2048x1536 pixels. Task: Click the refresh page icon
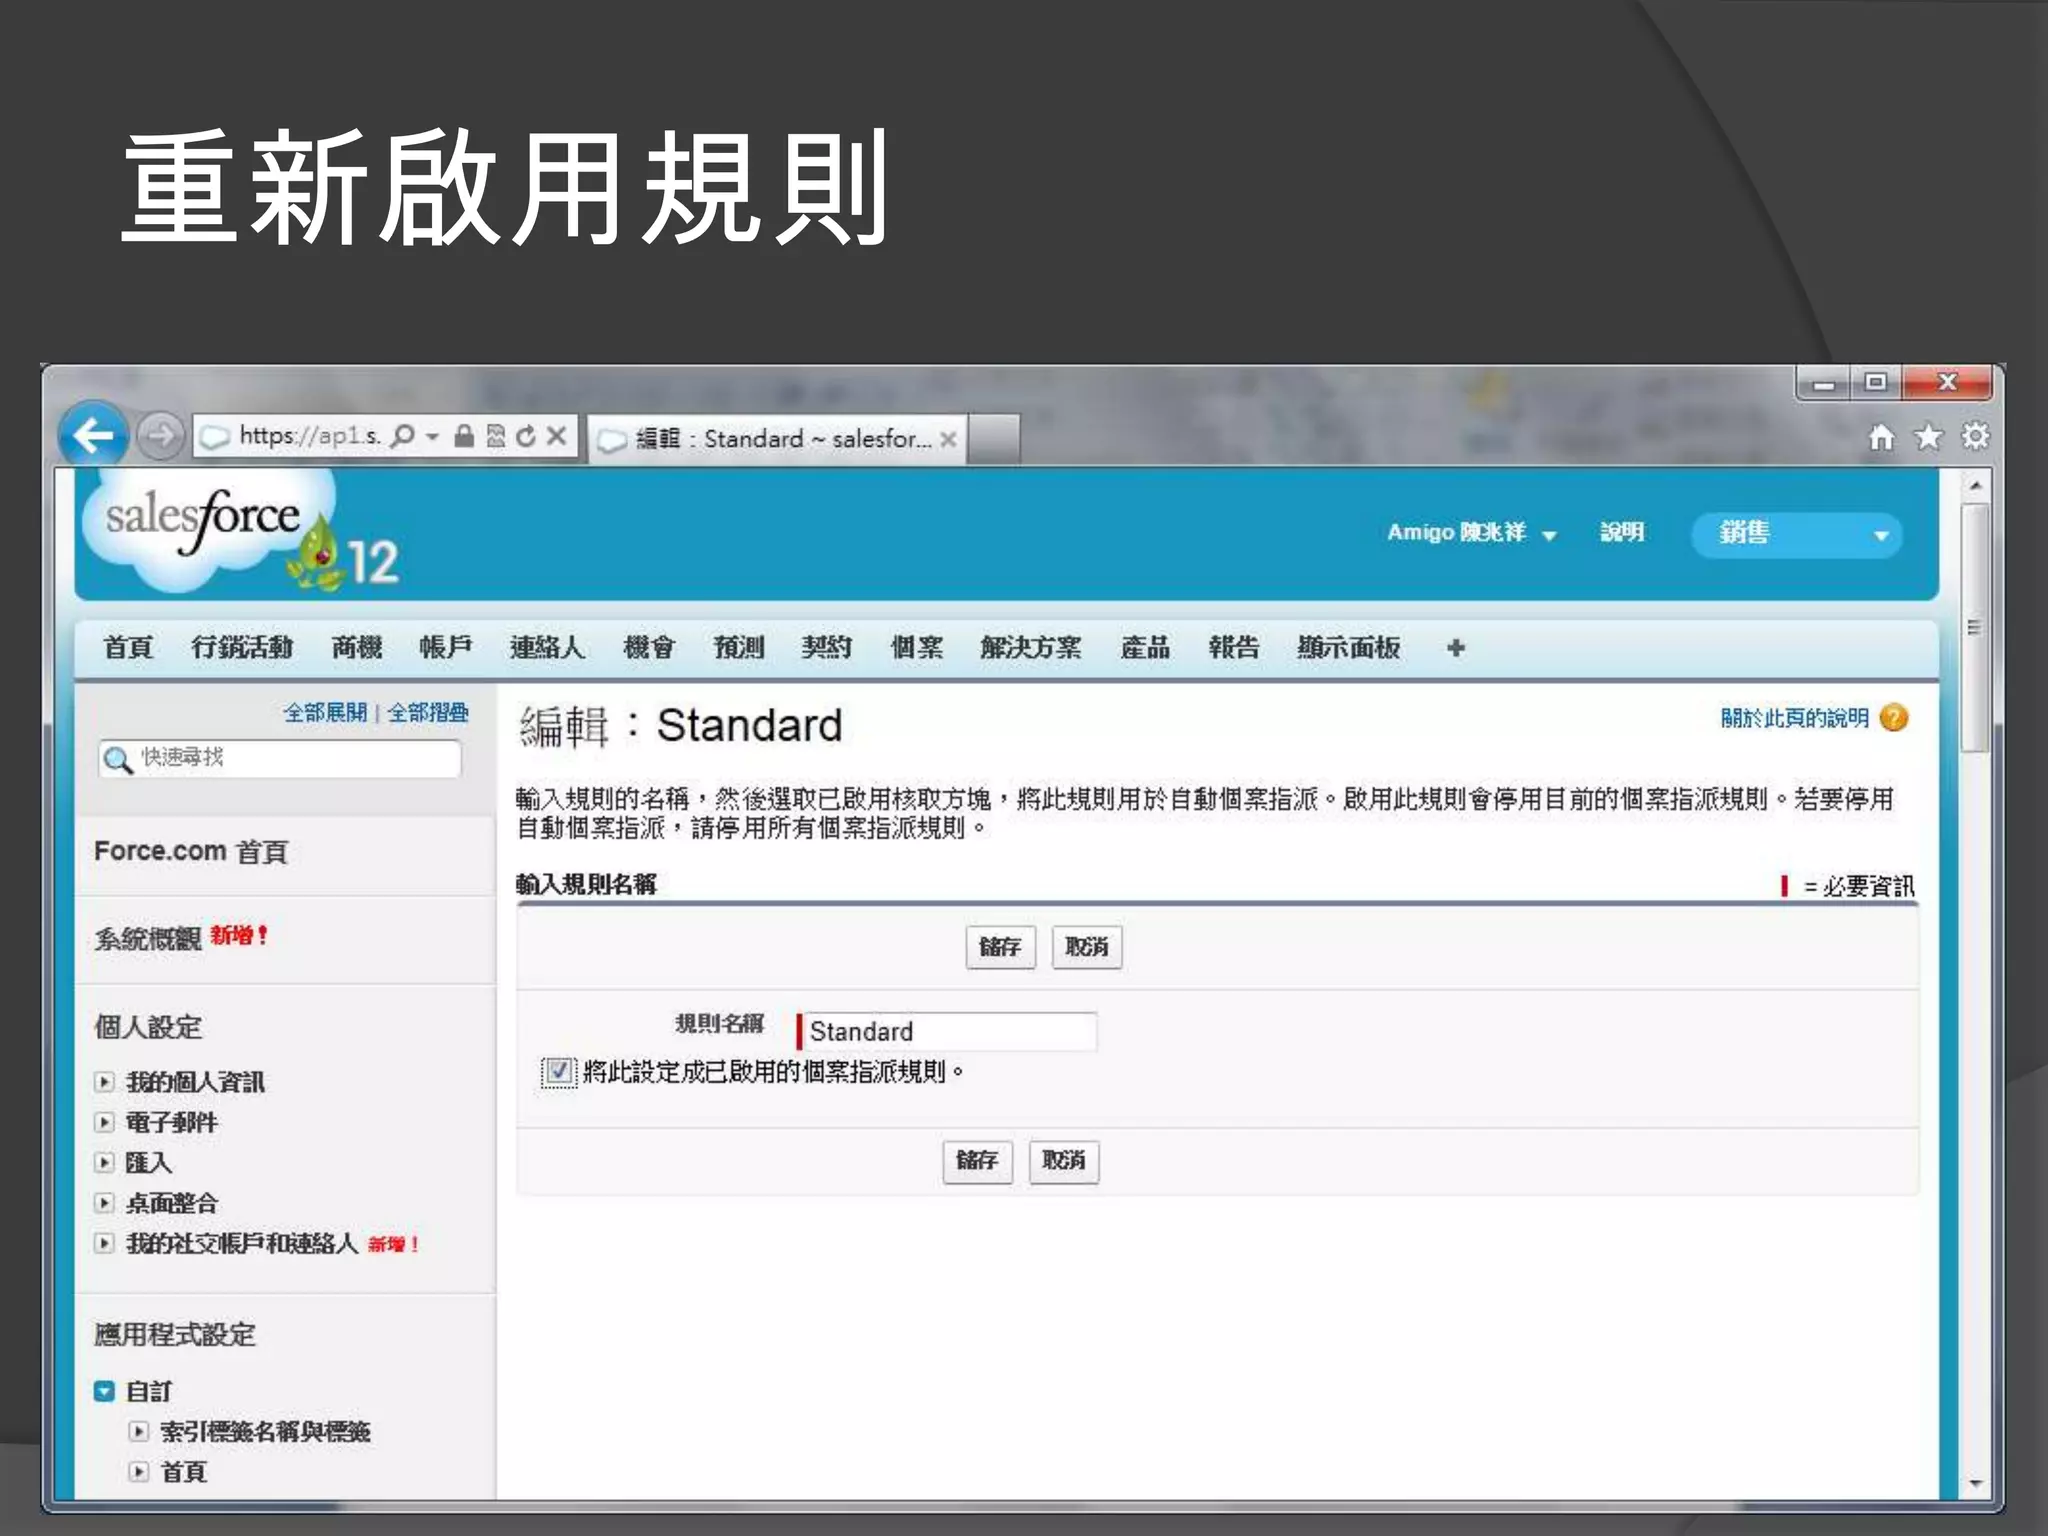coord(526,436)
